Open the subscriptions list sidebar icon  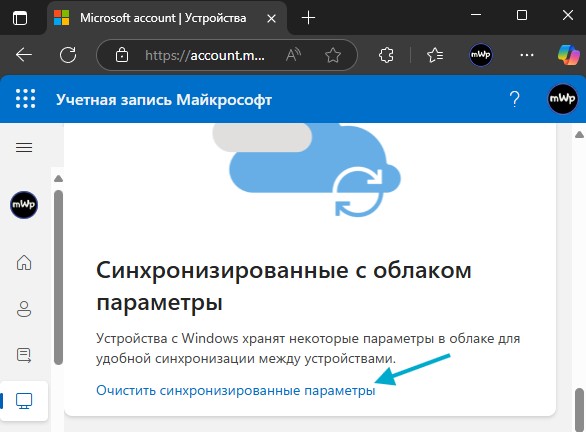(24, 355)
